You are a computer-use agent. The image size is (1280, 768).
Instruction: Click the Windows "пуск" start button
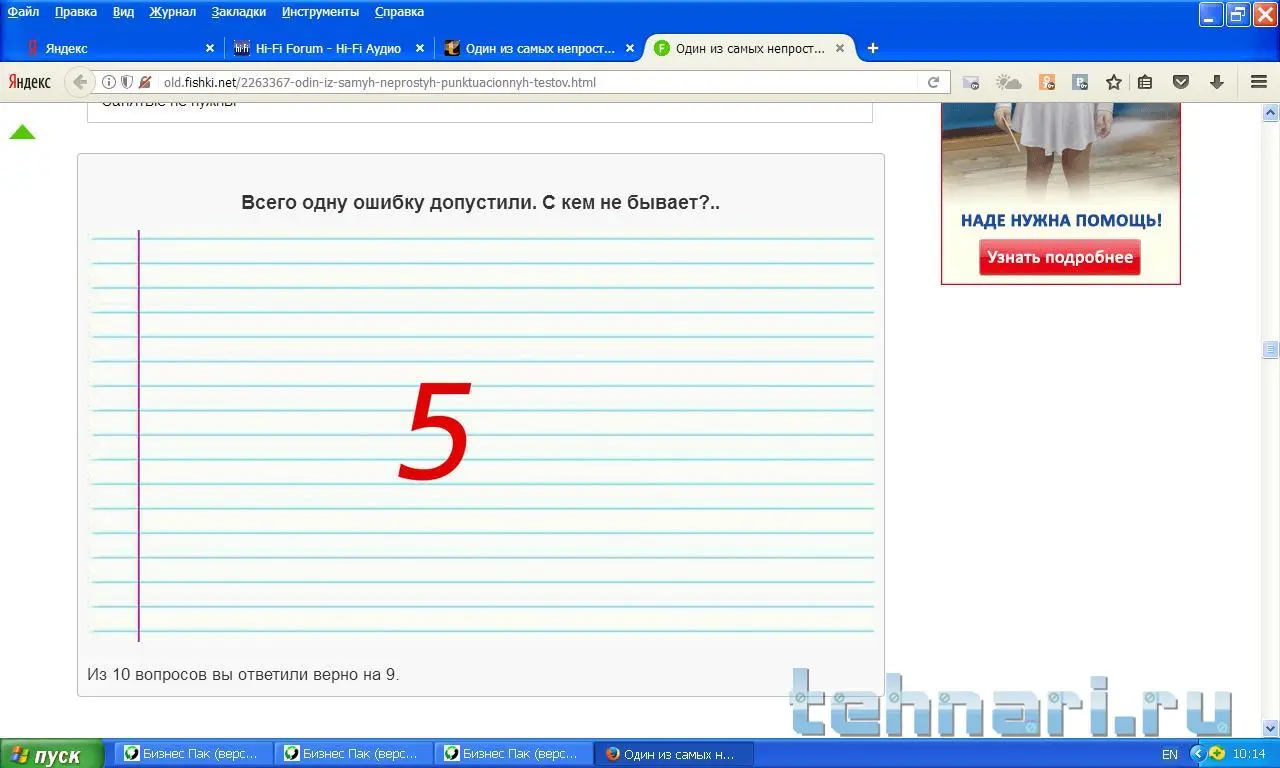52,755
